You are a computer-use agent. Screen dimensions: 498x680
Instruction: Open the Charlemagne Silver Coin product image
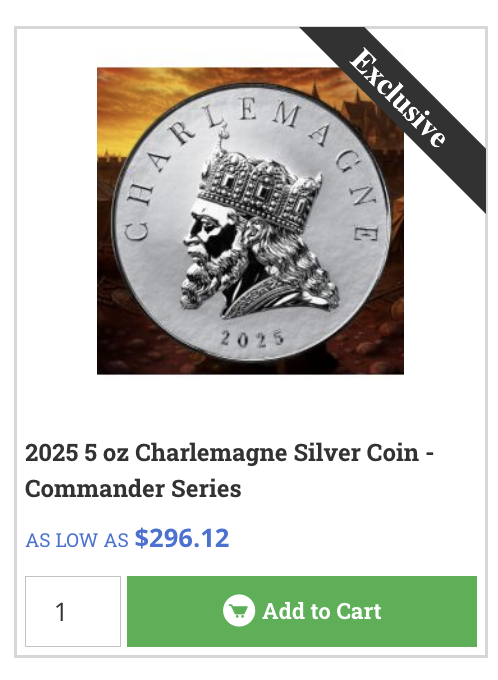coord(250,221)
